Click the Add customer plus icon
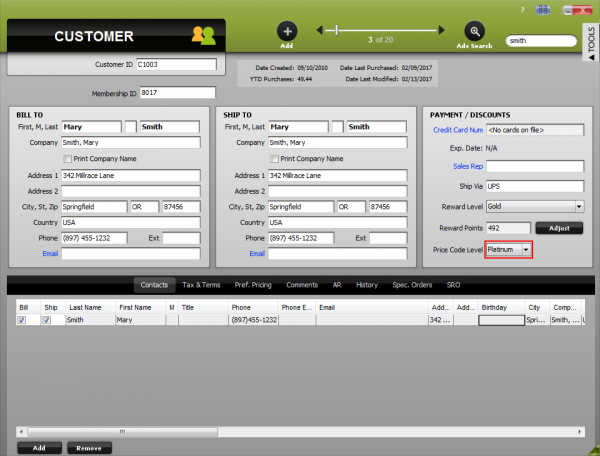Screen dimensions: 600x456 point(287,31)
